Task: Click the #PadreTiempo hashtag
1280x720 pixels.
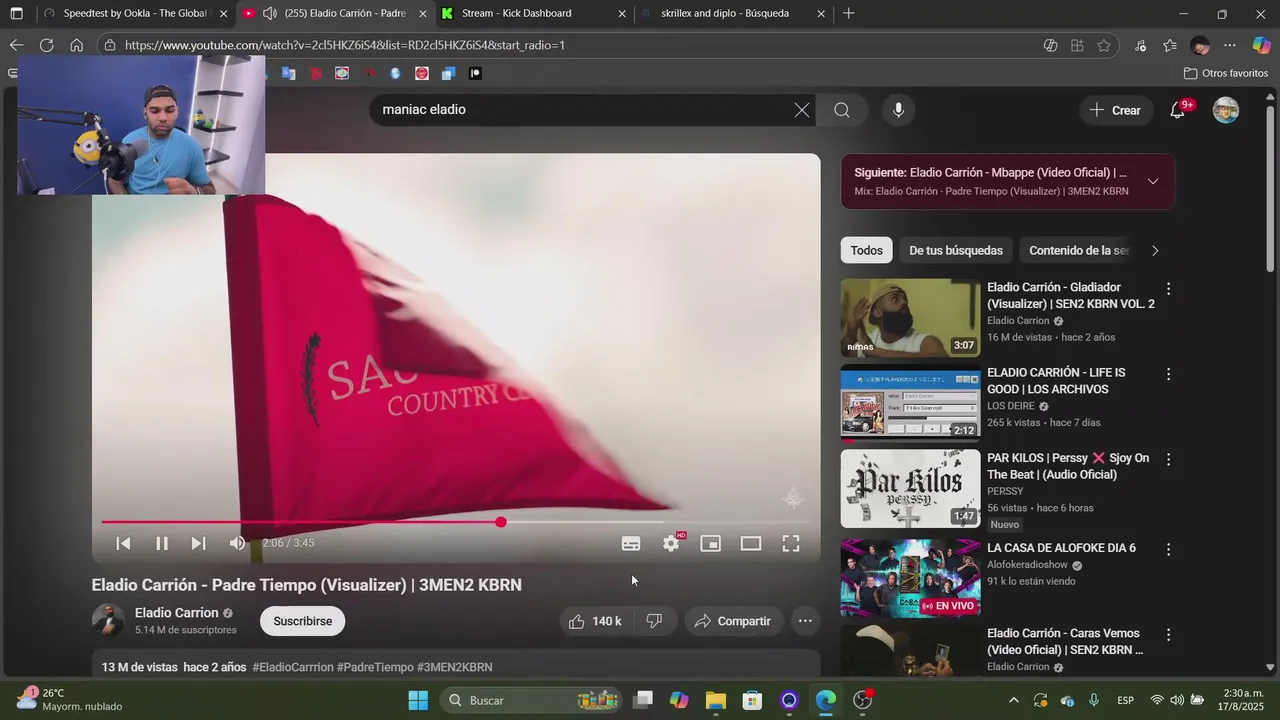Action: (x=375, y=667)
